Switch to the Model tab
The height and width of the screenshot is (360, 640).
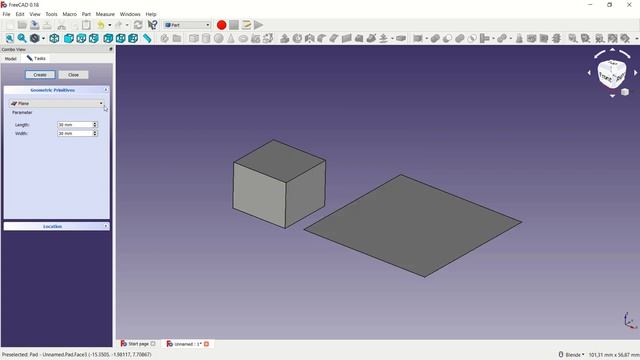click(11, 59)
